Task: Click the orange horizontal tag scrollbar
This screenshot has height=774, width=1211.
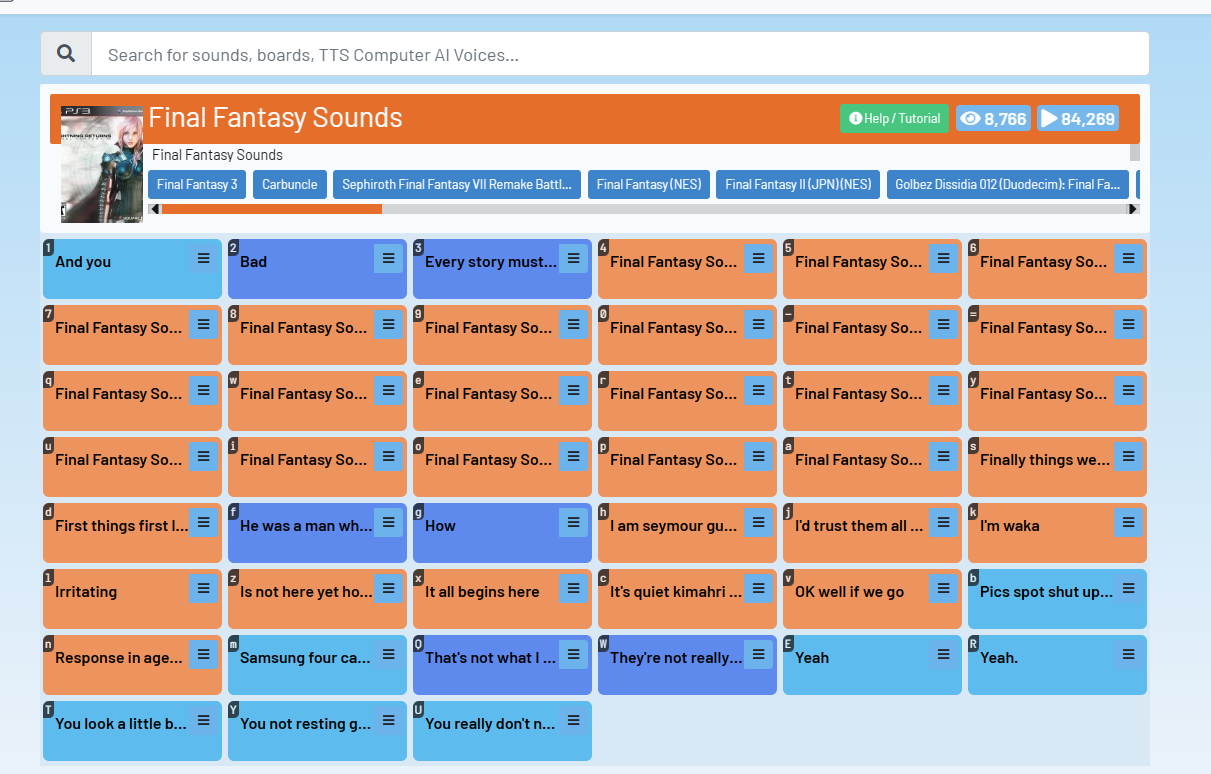Action: coord(271,209)
